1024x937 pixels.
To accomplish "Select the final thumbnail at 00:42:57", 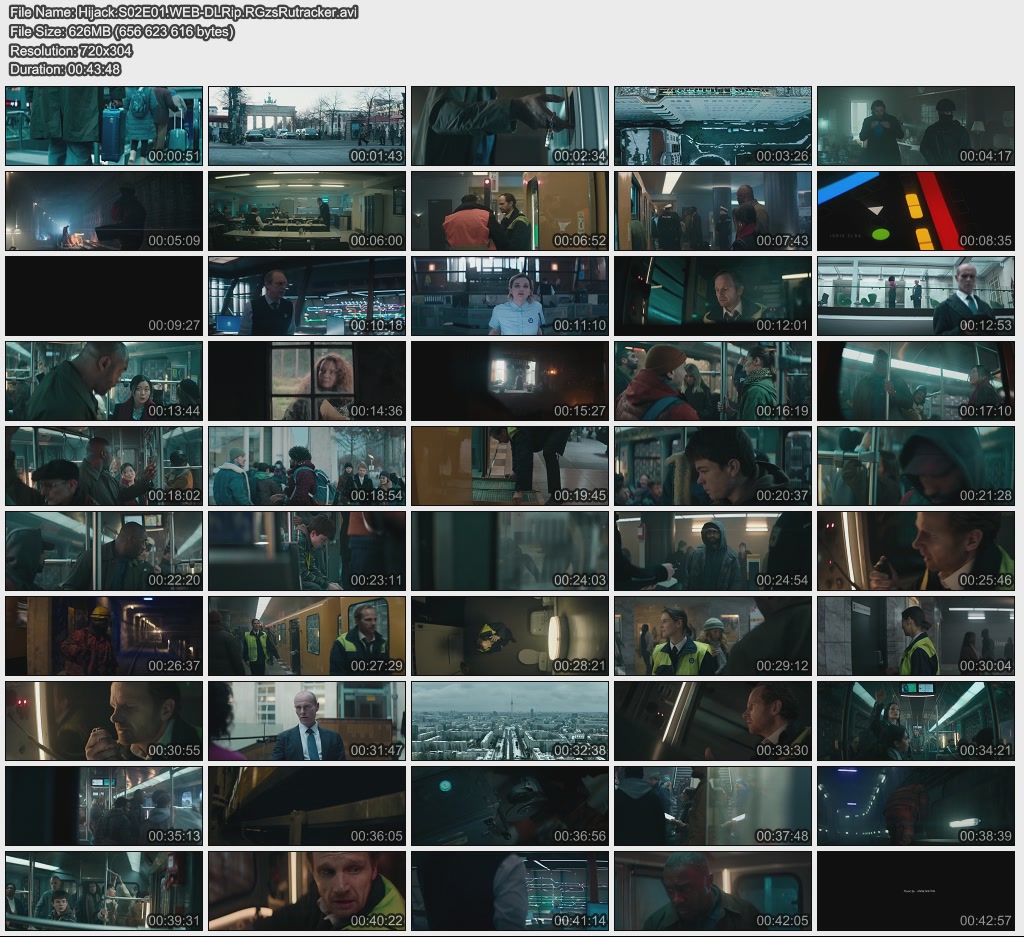I will [915, 891].
